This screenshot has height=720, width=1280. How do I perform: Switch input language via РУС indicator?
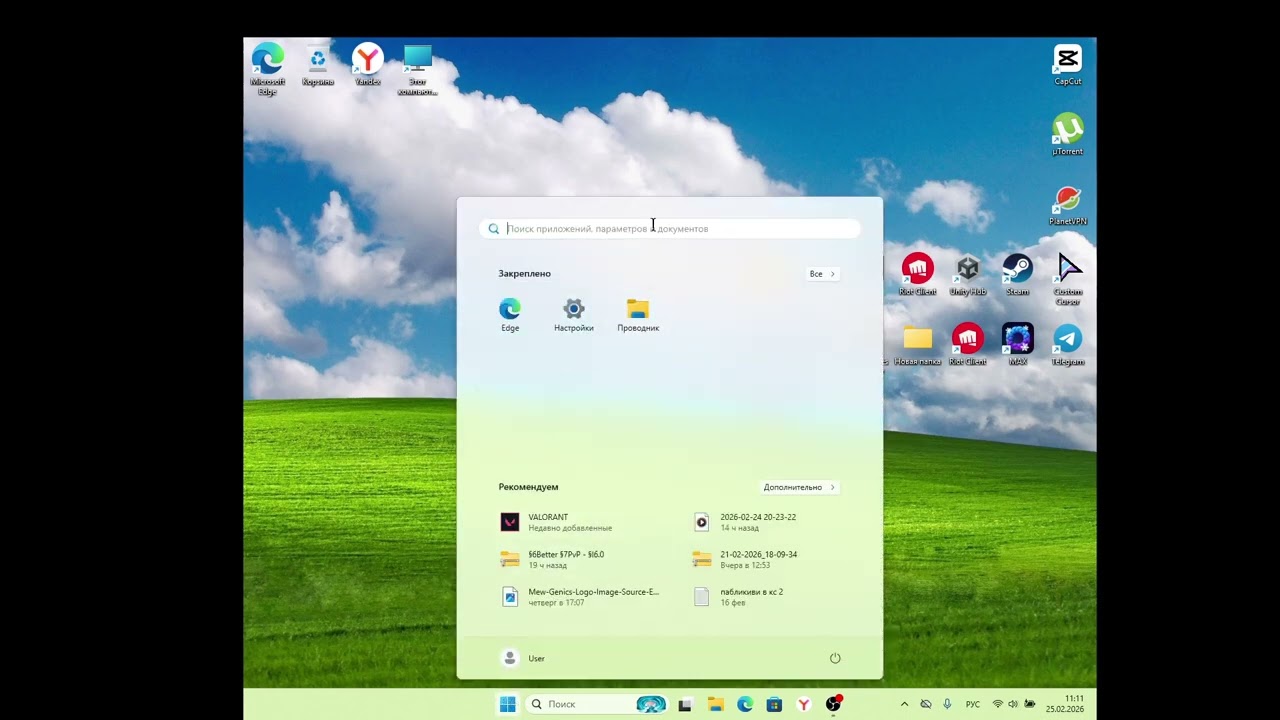[973, 704]
